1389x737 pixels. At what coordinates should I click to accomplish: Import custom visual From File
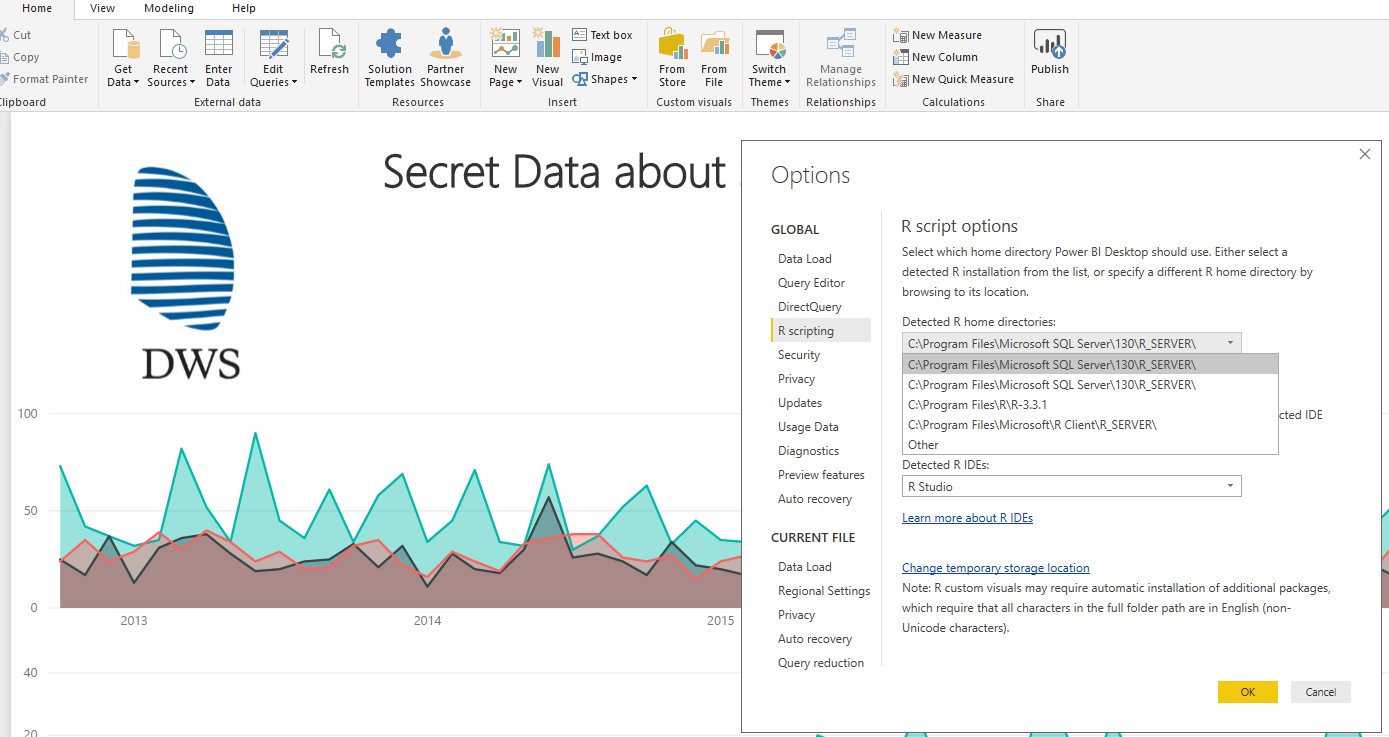pyautogui.click(x=714, y=58)
